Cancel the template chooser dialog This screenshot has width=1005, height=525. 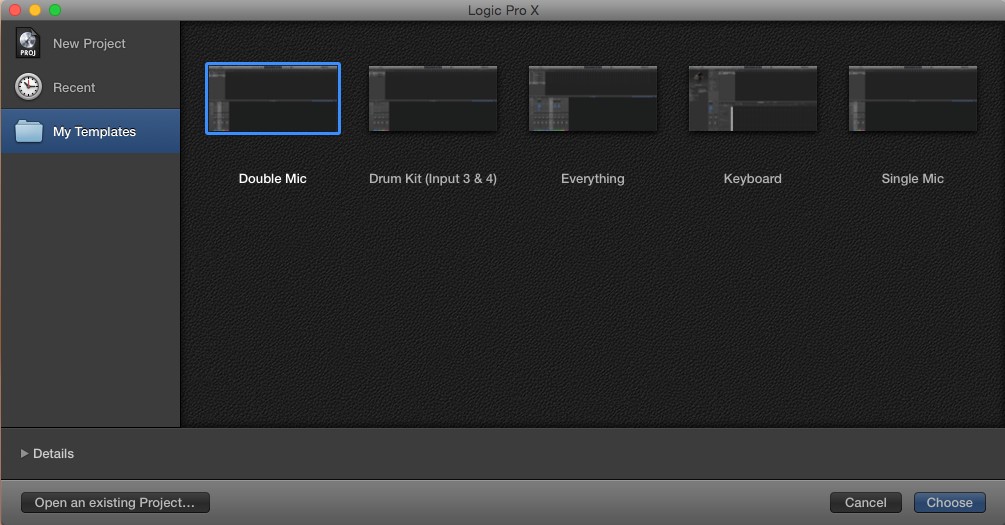pyautogui.click(x=866, y=503)
